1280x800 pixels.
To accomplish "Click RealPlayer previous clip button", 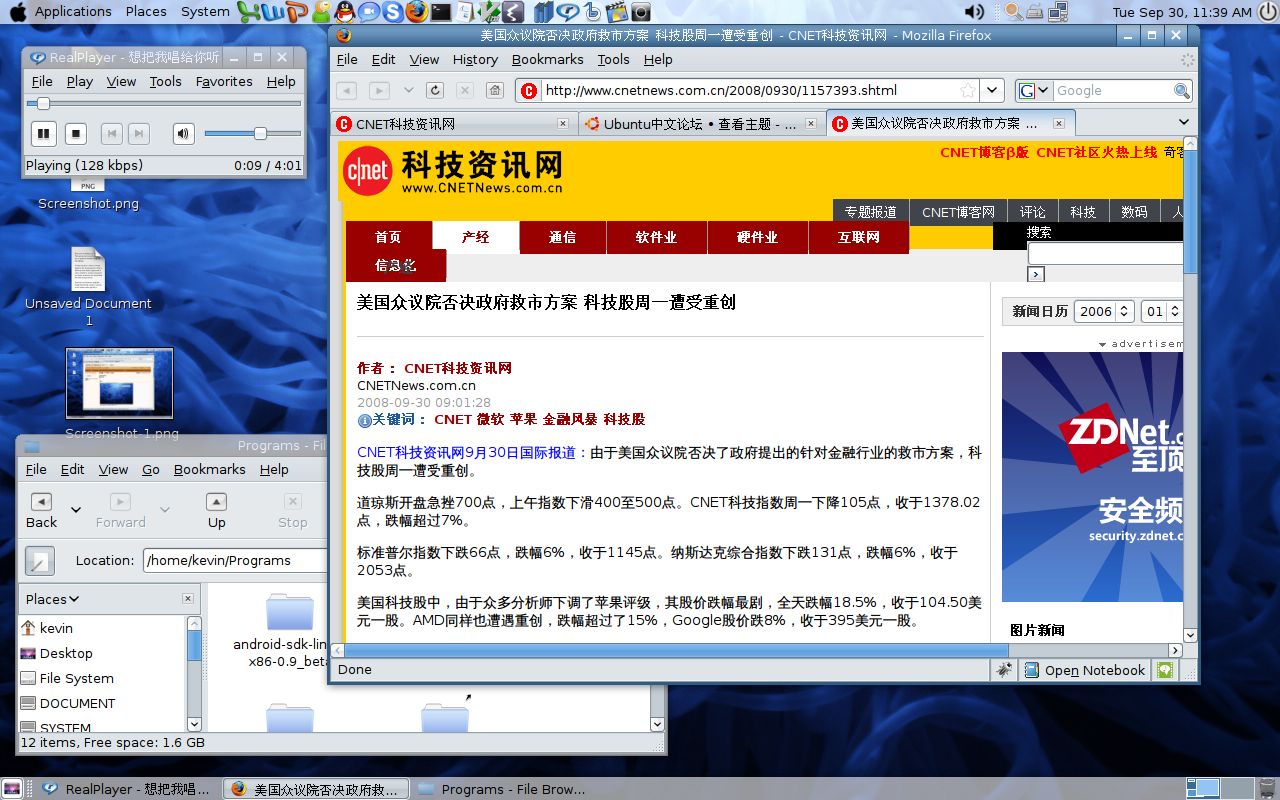I will tap(112, 133).
